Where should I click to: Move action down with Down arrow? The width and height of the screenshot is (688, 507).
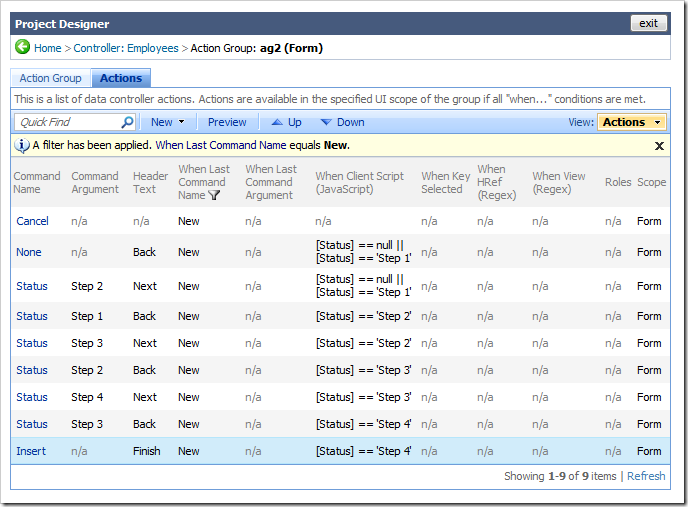[x=341, y=122]
